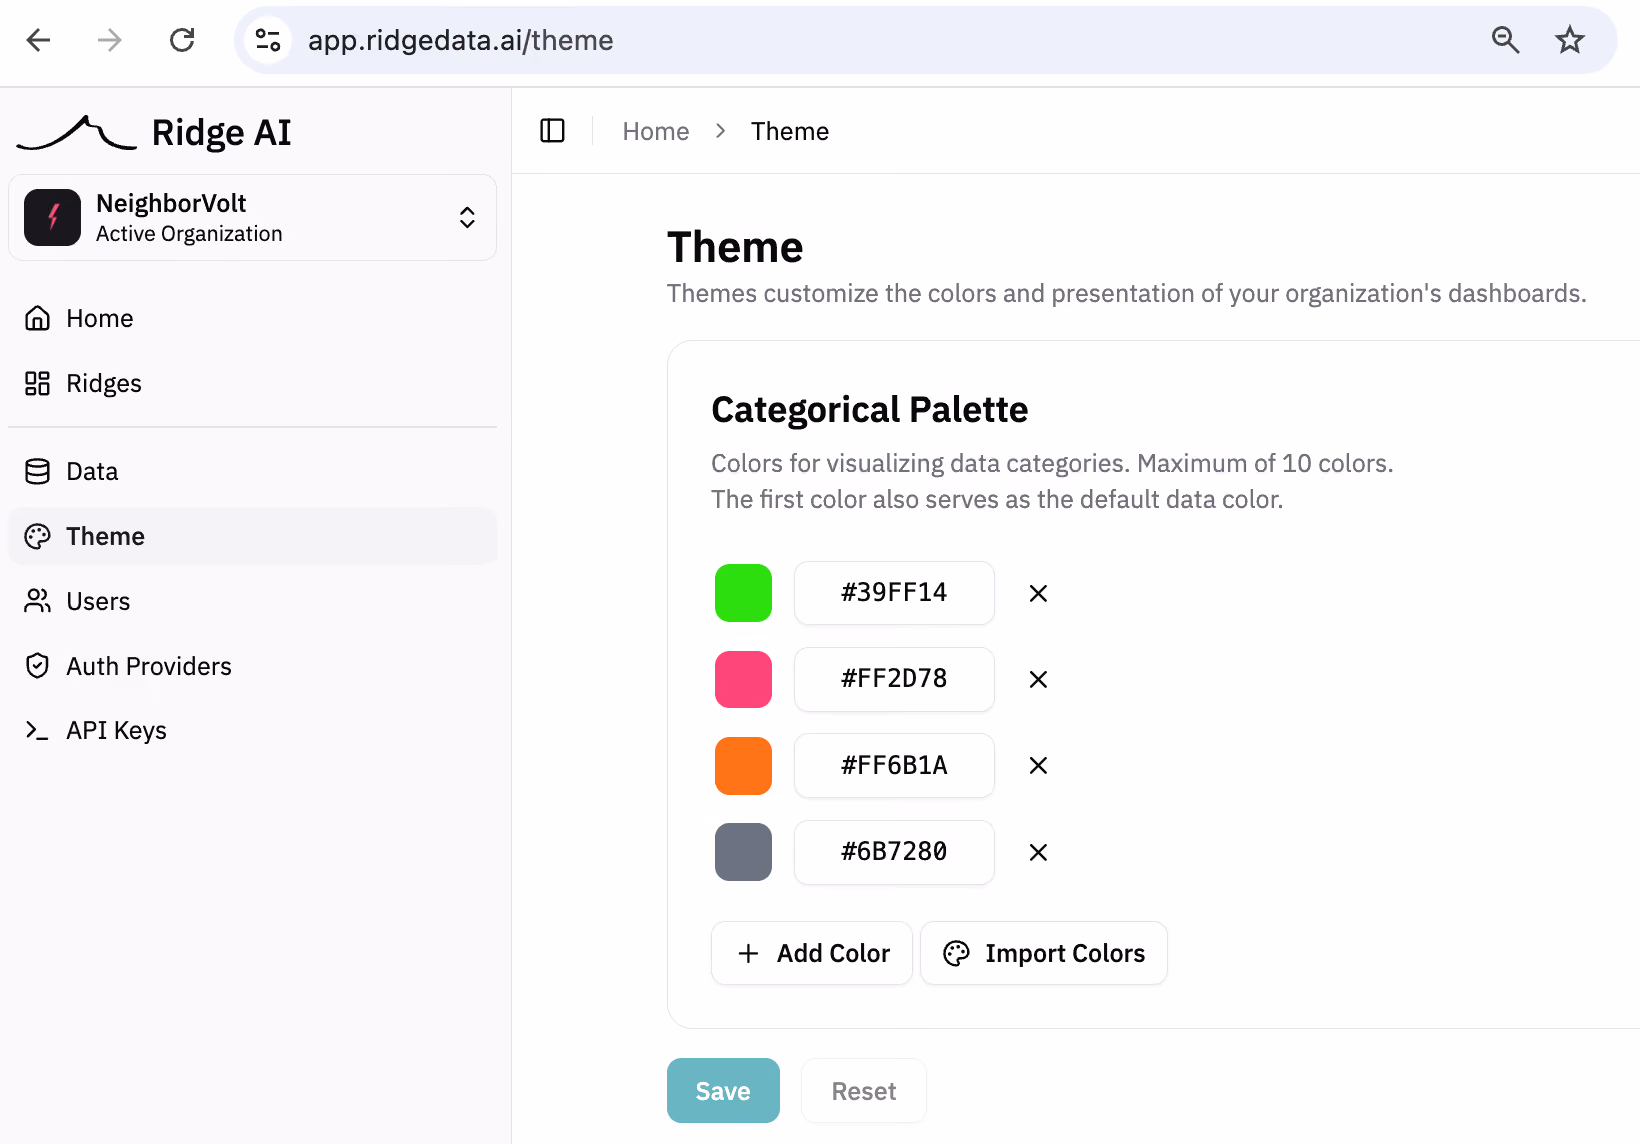Click the Import Colors button
This screenshot has height=1144, width=1640.
1044,953
